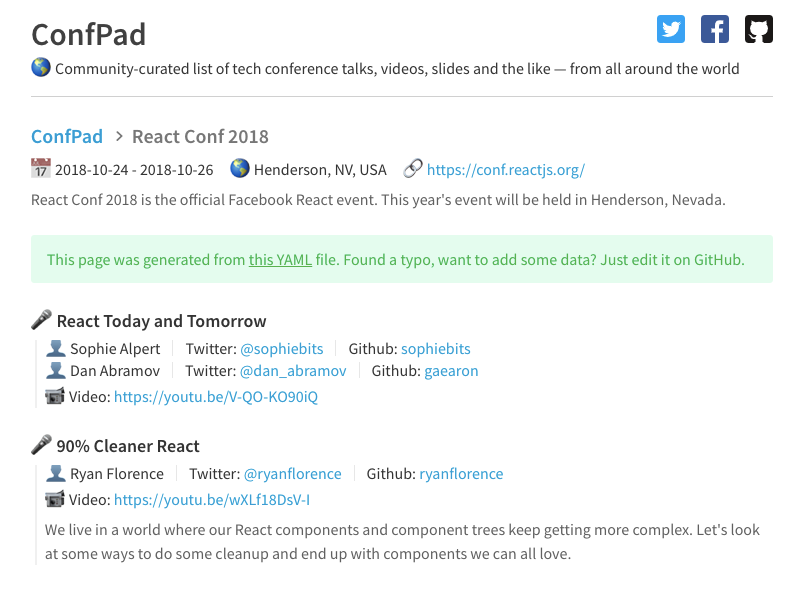Open Dan Abramov's gaearon GitHub profile

click(x=451, y=370)
